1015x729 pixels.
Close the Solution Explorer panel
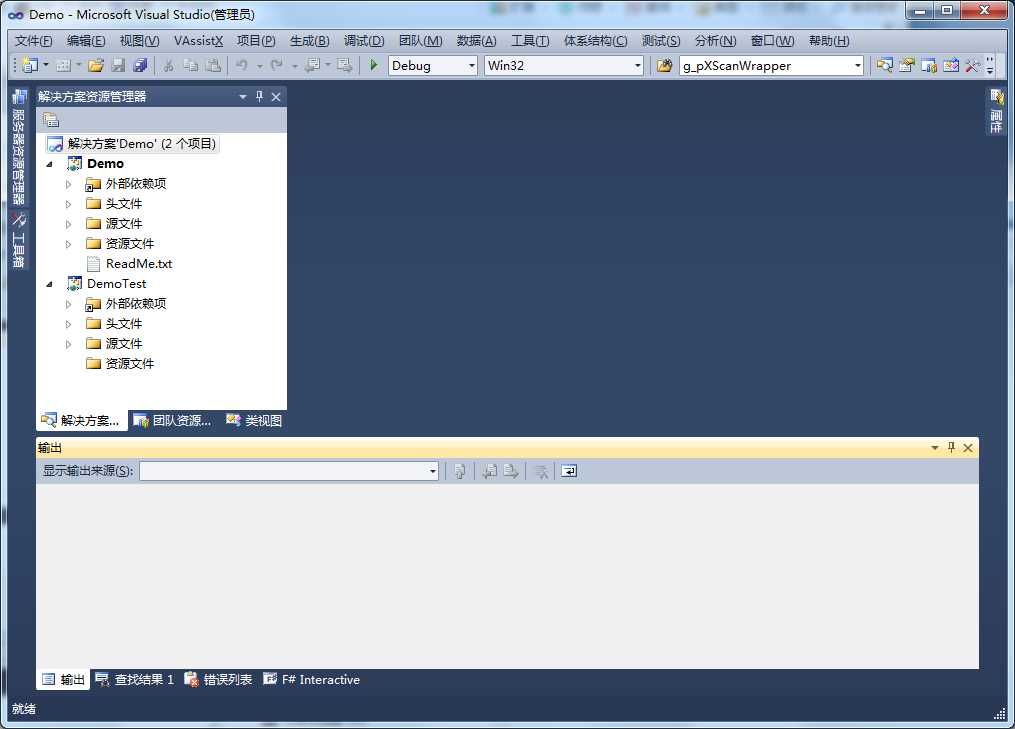click(276, 96)
